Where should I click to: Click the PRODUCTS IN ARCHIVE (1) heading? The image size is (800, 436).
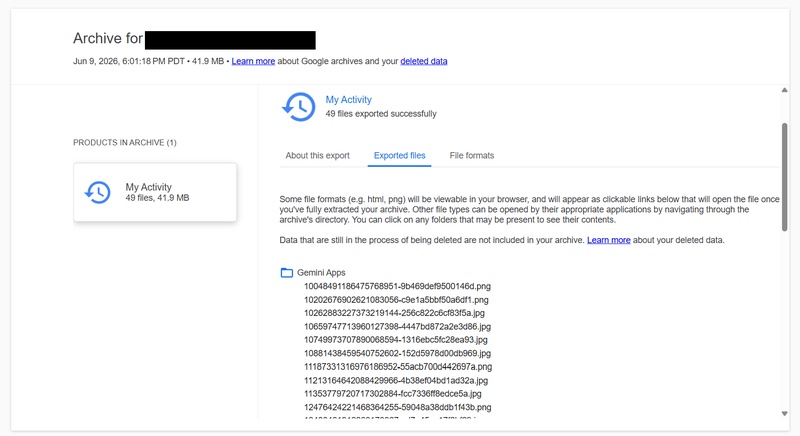pos(125,143)
